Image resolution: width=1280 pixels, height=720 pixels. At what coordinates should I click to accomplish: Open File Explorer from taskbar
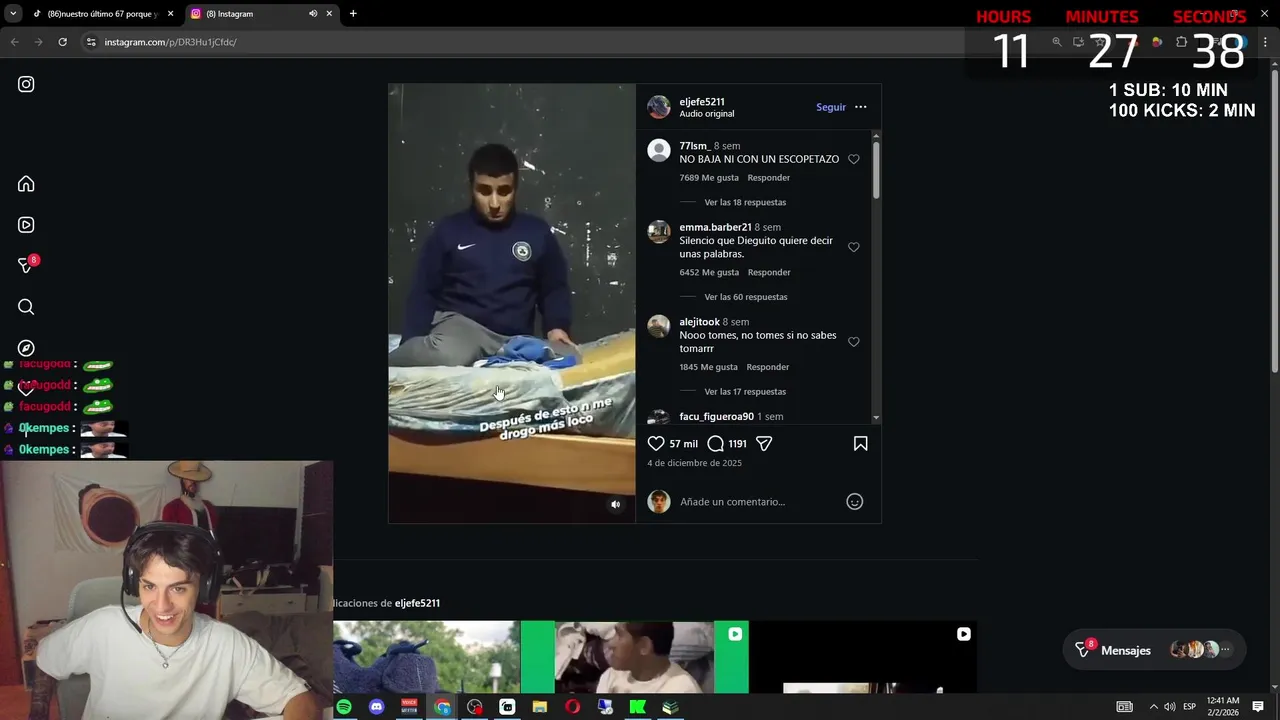coord(540,707)
